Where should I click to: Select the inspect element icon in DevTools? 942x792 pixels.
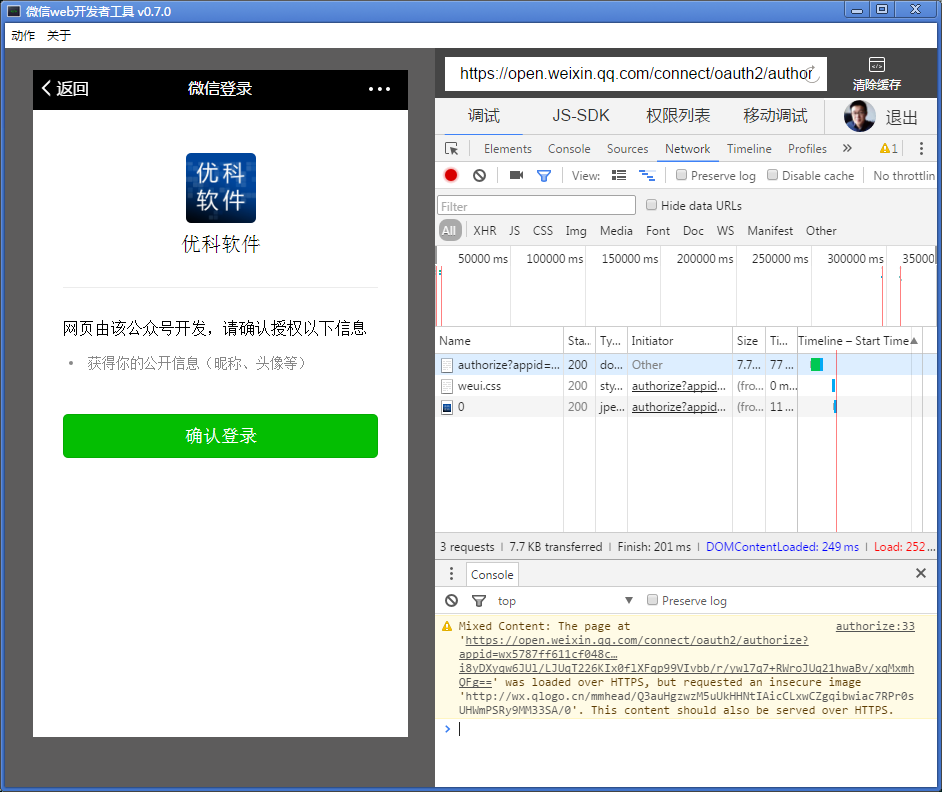451,148
